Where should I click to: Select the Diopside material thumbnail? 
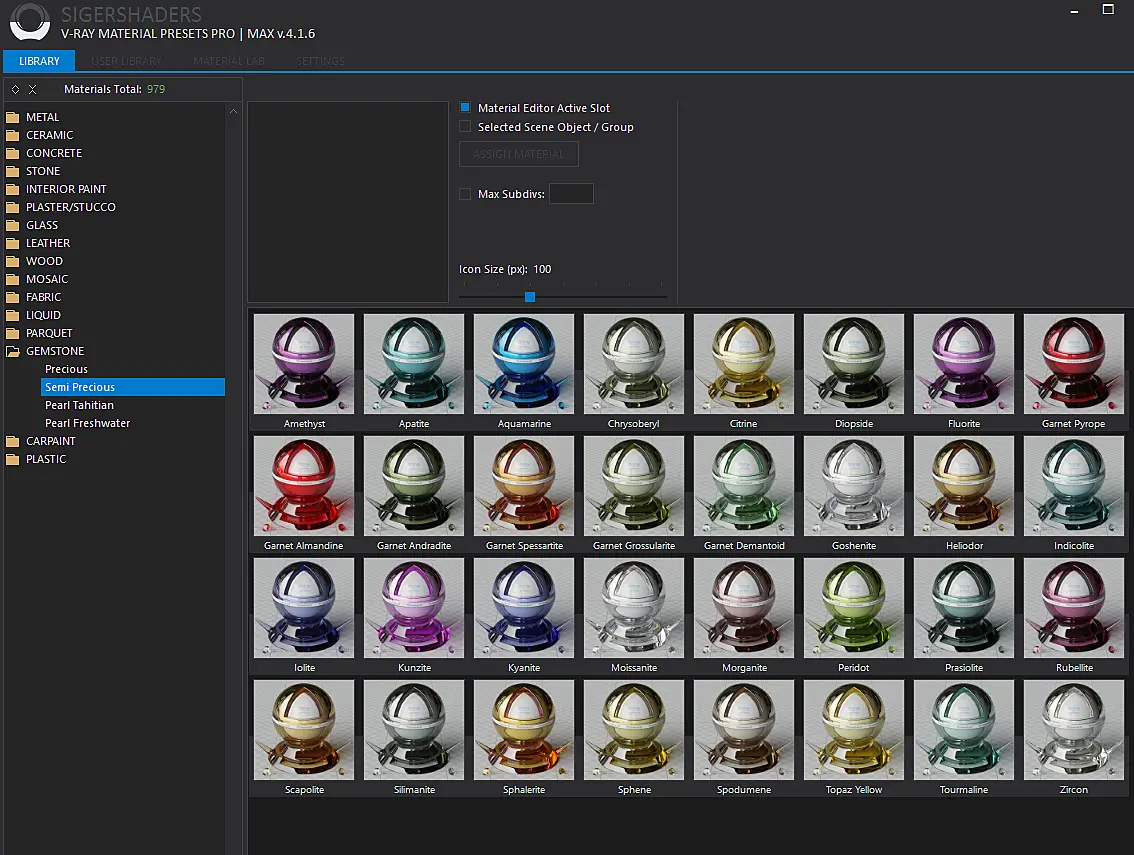[853, 364]
